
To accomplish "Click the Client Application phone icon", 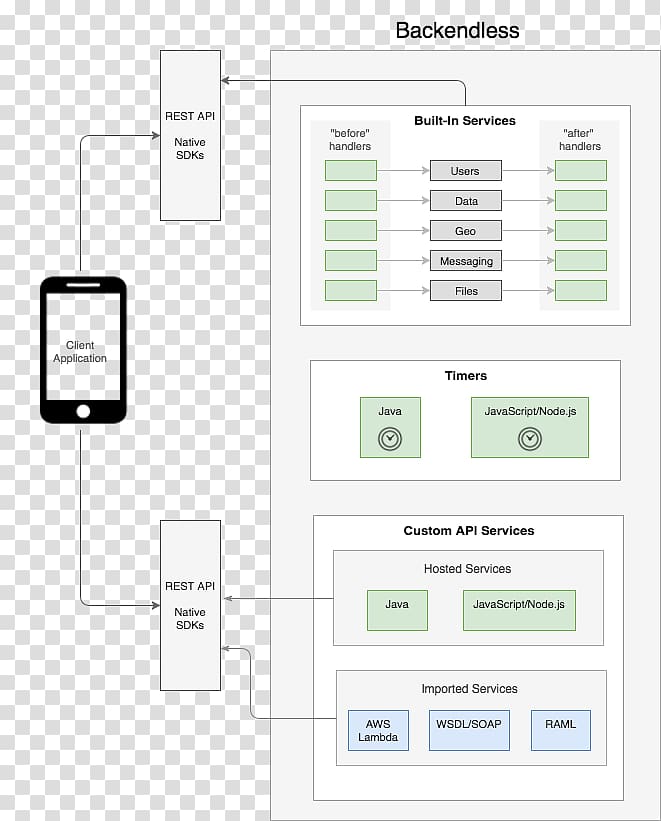I will 83,350.
